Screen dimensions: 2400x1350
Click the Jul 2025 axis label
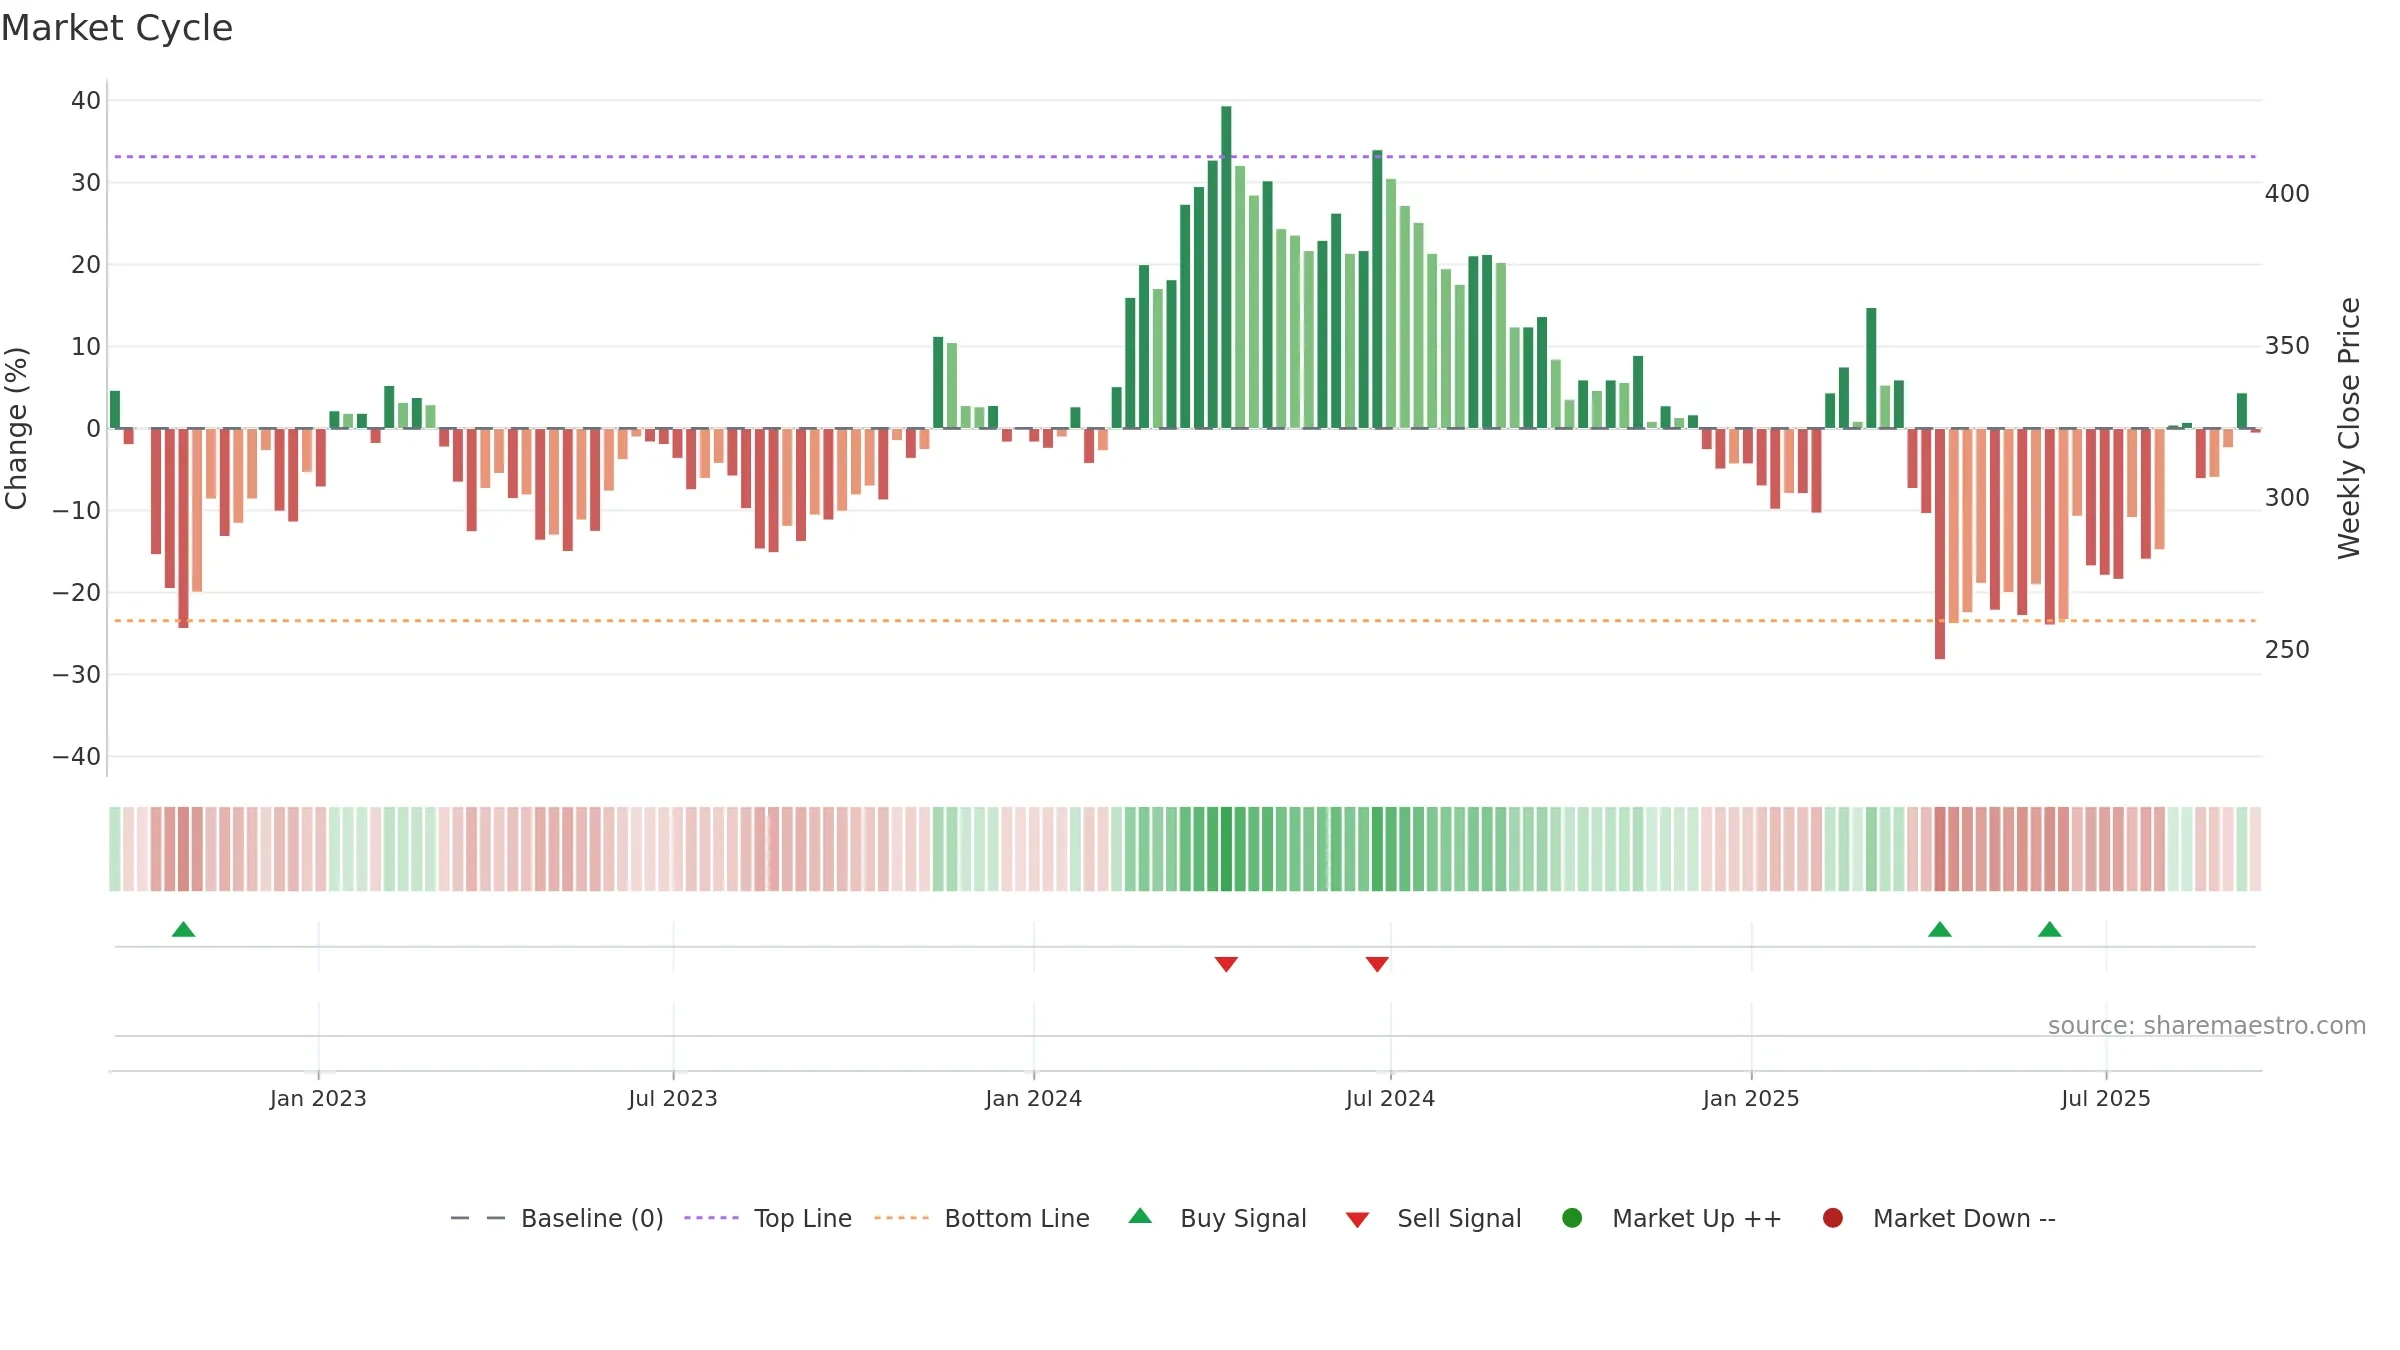point(2106,1099)
